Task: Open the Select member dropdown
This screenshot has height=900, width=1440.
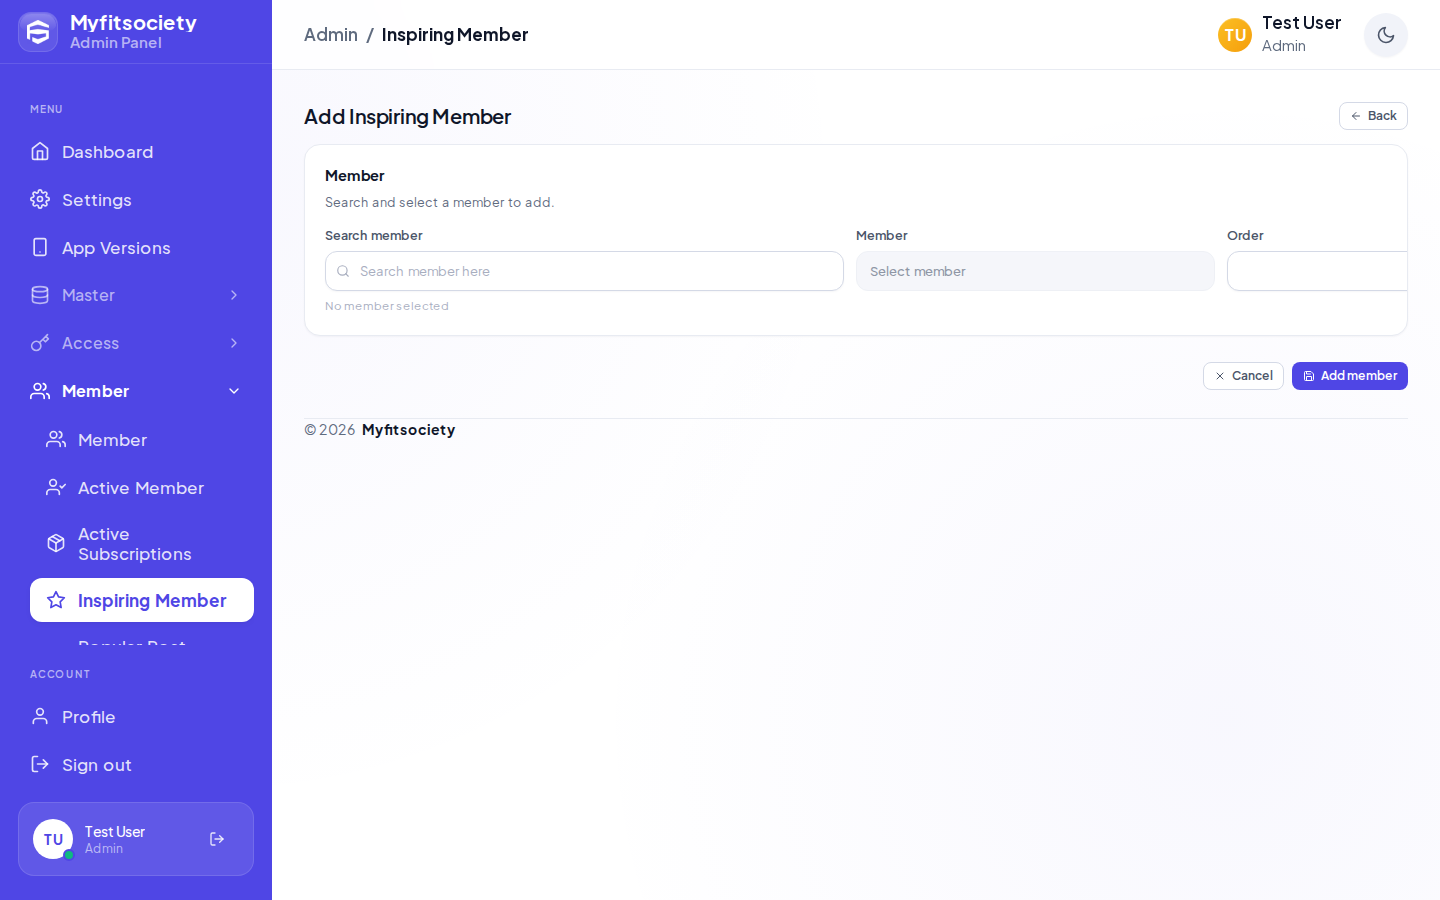Action: click(1035, 271)
